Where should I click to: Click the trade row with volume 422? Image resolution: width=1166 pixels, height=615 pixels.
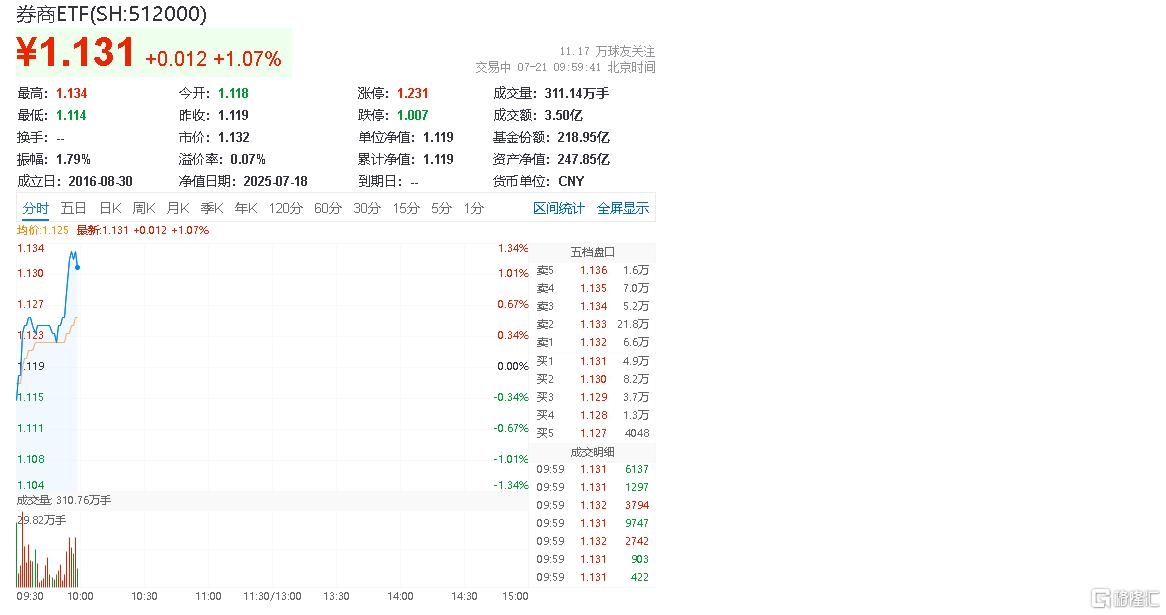click(x=593, y=577)
